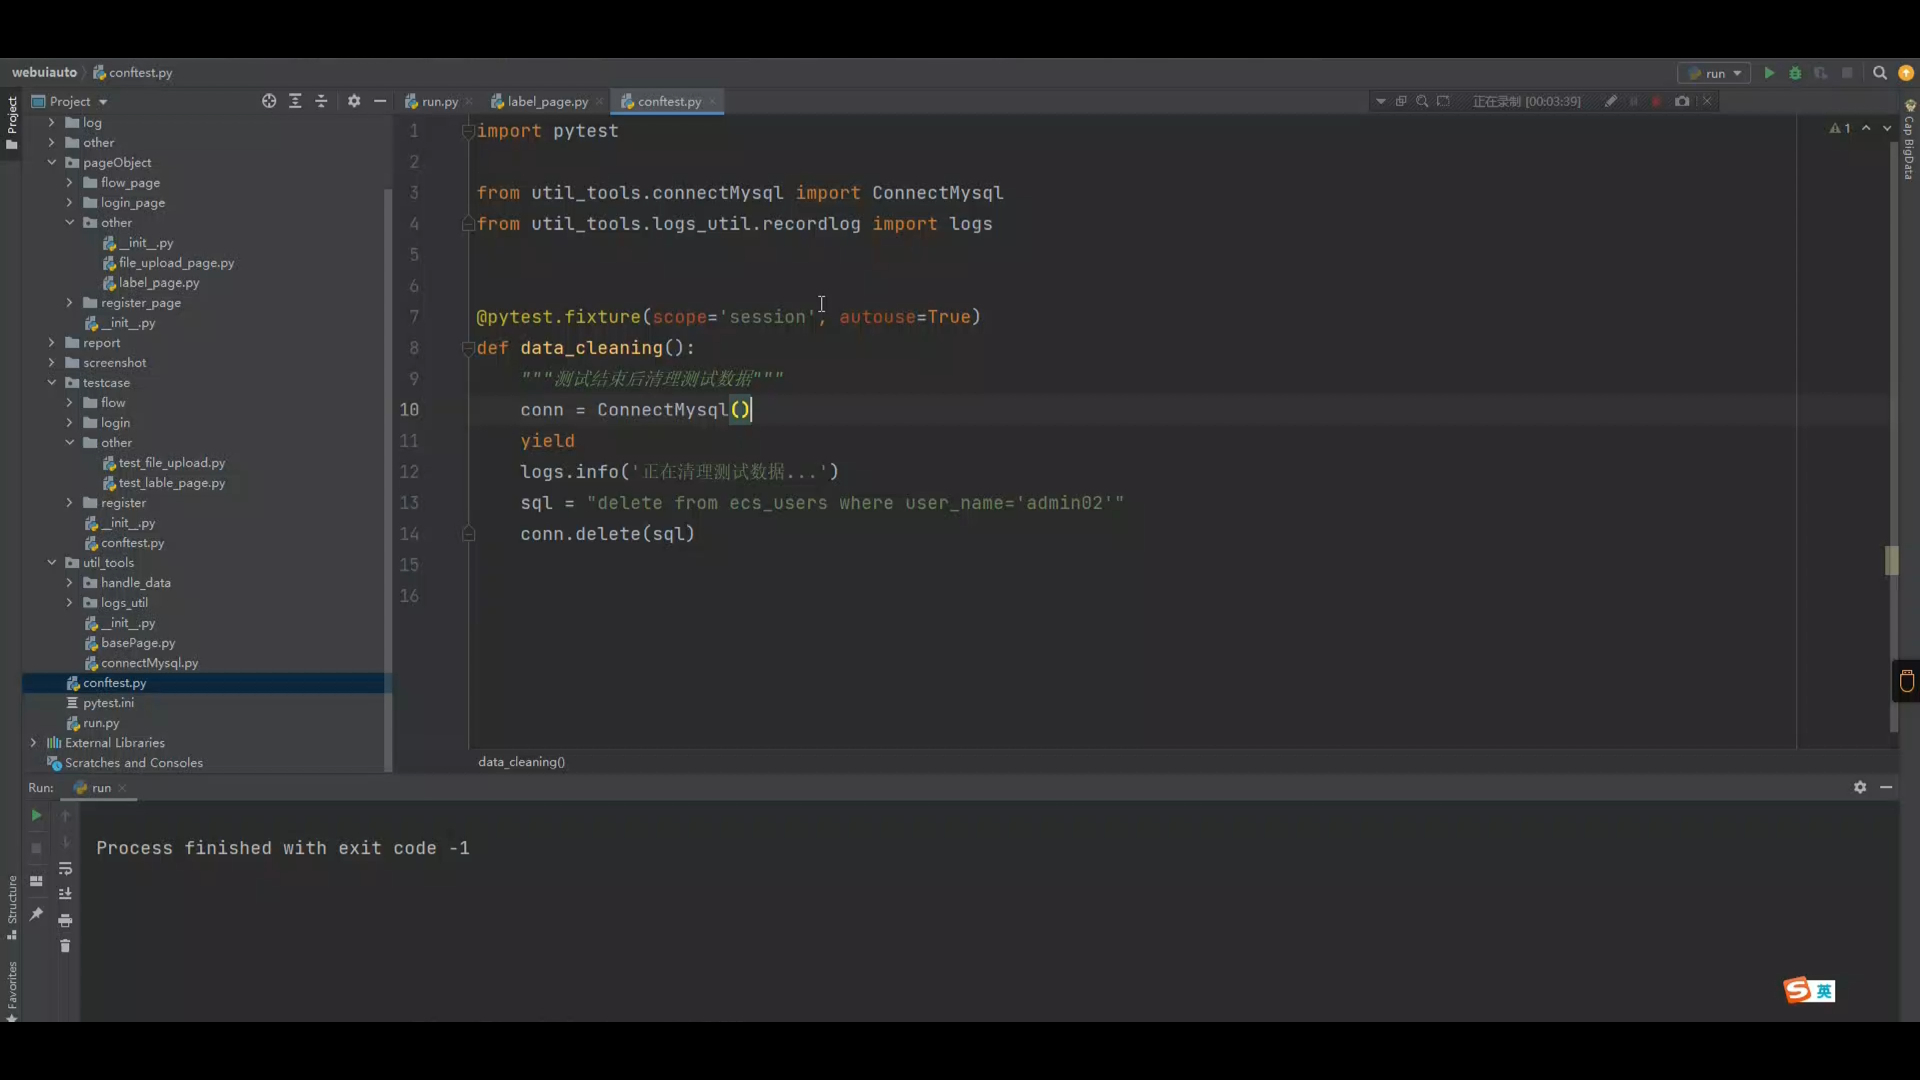Screen dimensions: 1920x1080
Task: Expand the External Libraries node
Action: (33, 742)
